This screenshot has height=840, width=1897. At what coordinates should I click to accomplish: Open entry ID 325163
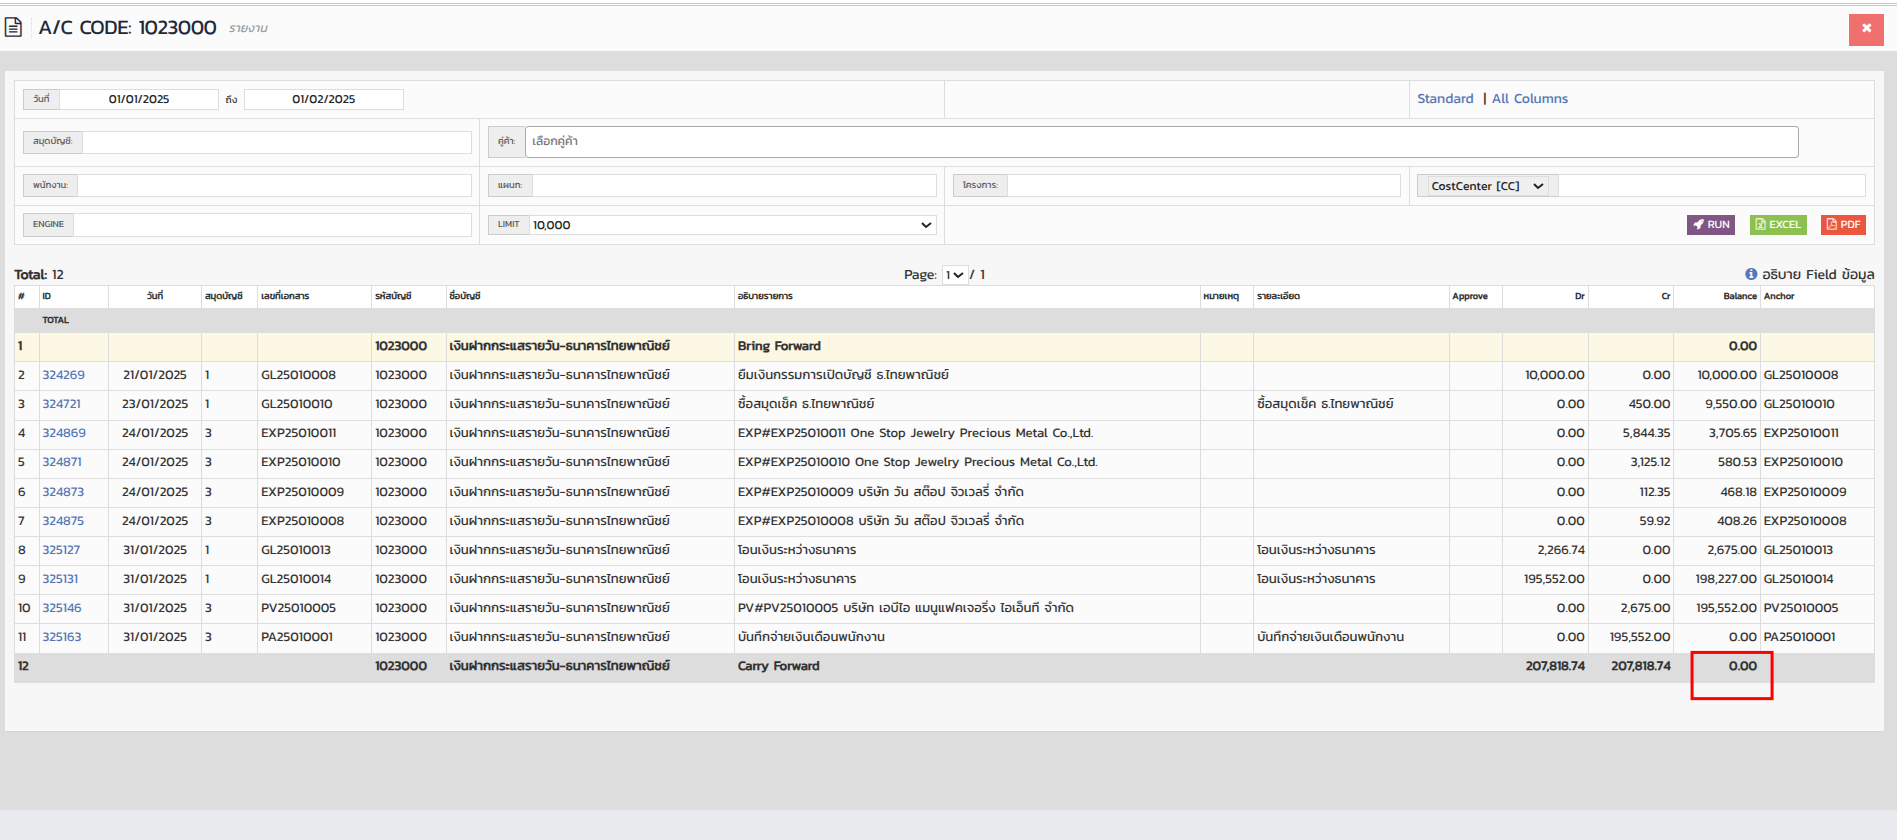(x=62, y=637)
